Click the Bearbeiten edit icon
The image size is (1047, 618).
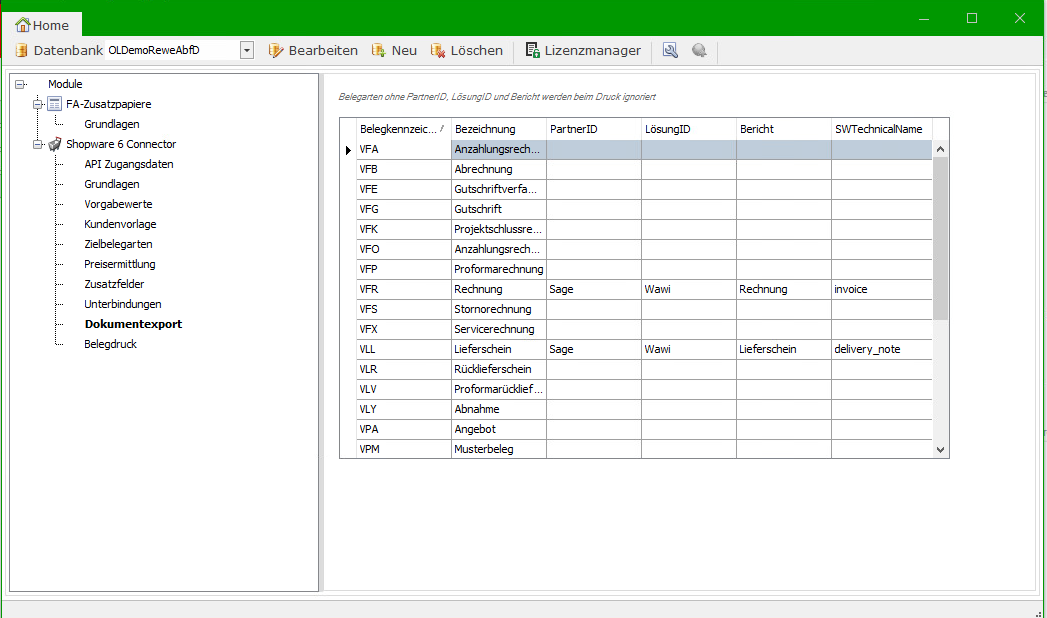click(276, 50)
